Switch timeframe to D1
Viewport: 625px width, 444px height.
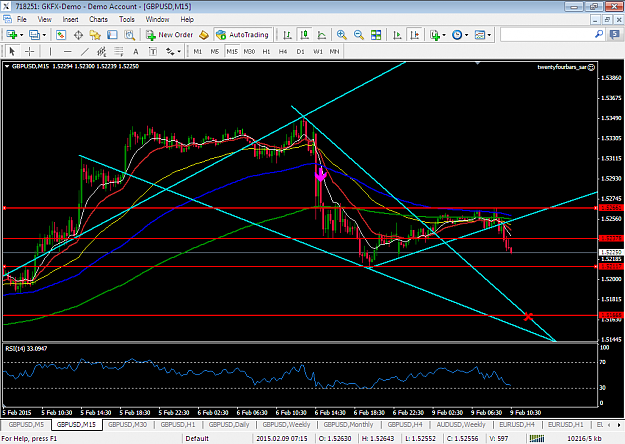(301, 51)
